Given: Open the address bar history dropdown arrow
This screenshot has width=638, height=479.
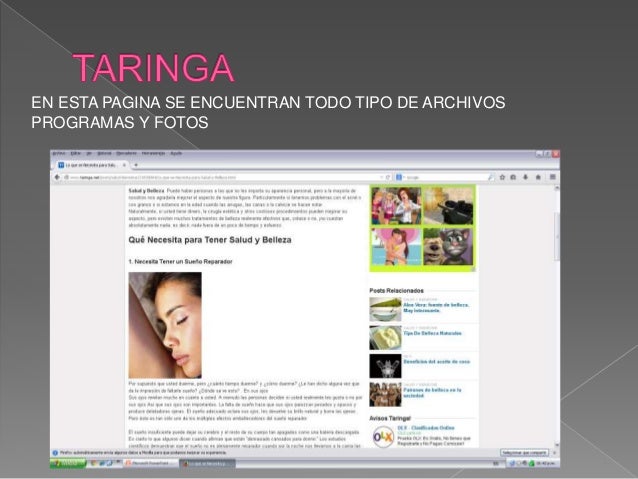Looking at the screenshot, I should click(381, 177).
